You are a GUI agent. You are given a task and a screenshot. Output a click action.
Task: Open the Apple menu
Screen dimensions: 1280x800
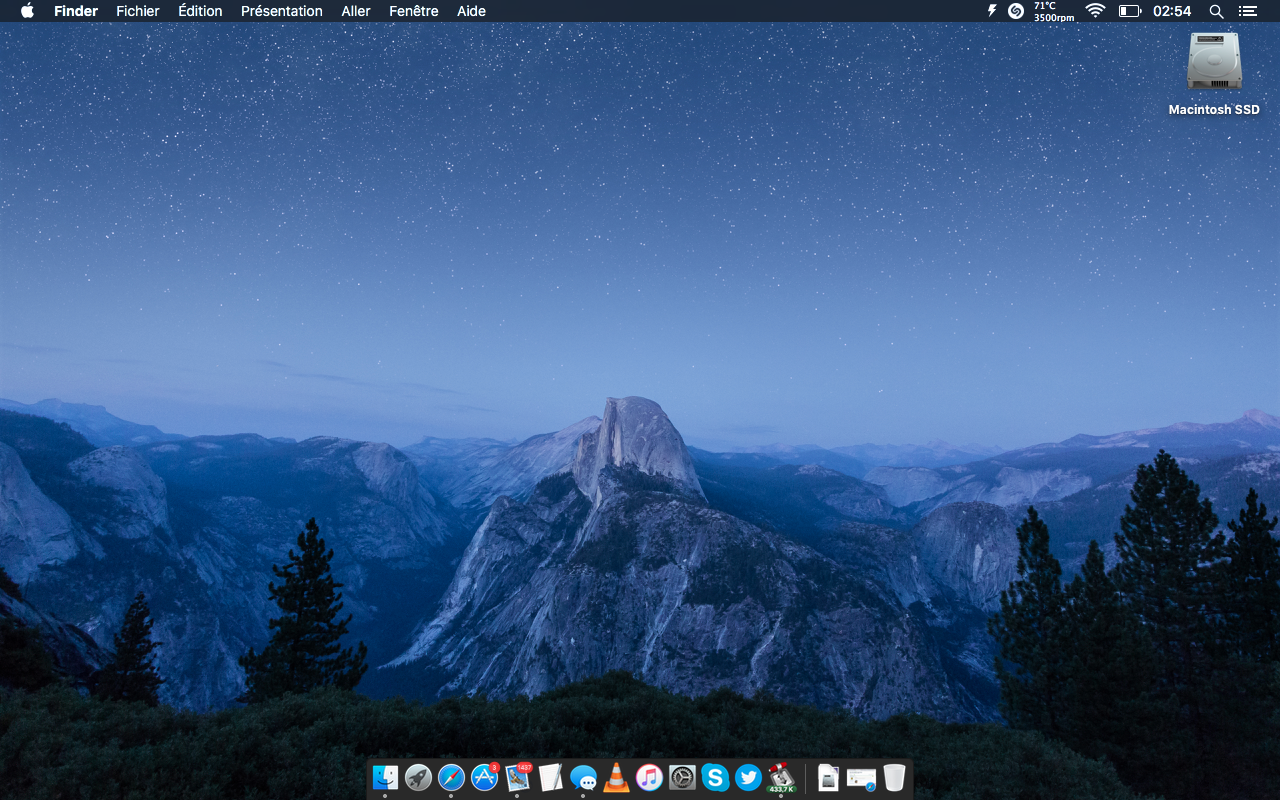pyautogui.click(x=27, y=11)
